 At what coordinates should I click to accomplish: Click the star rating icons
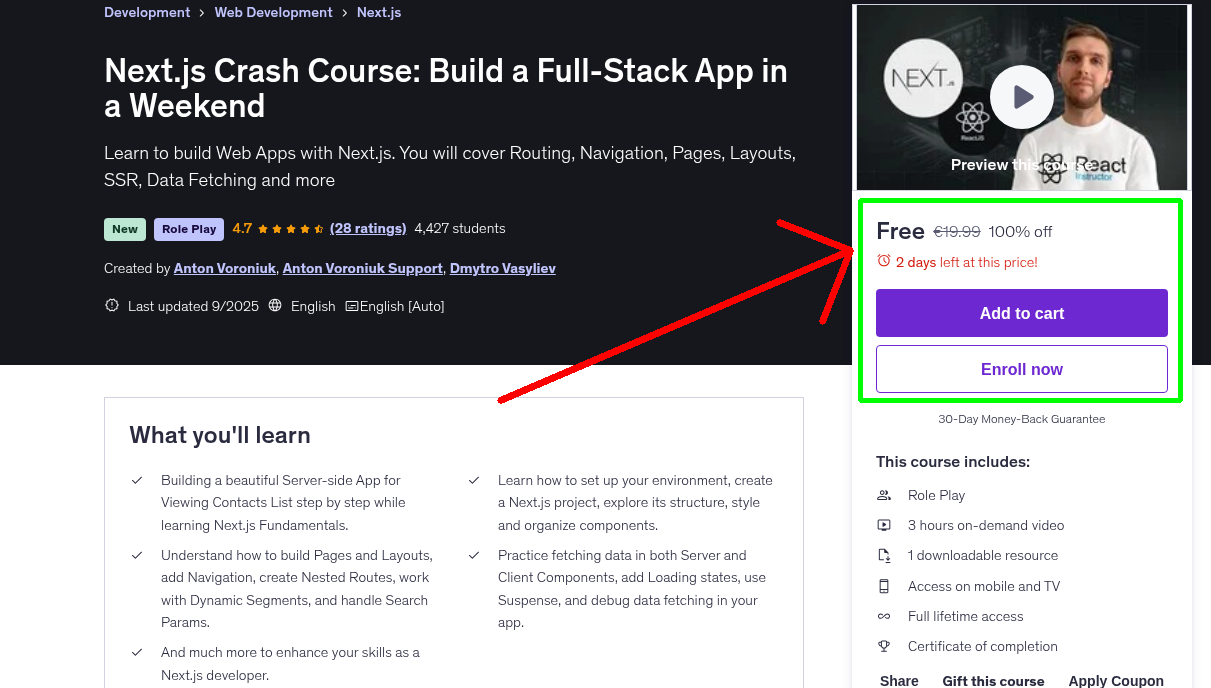point(290,229)
